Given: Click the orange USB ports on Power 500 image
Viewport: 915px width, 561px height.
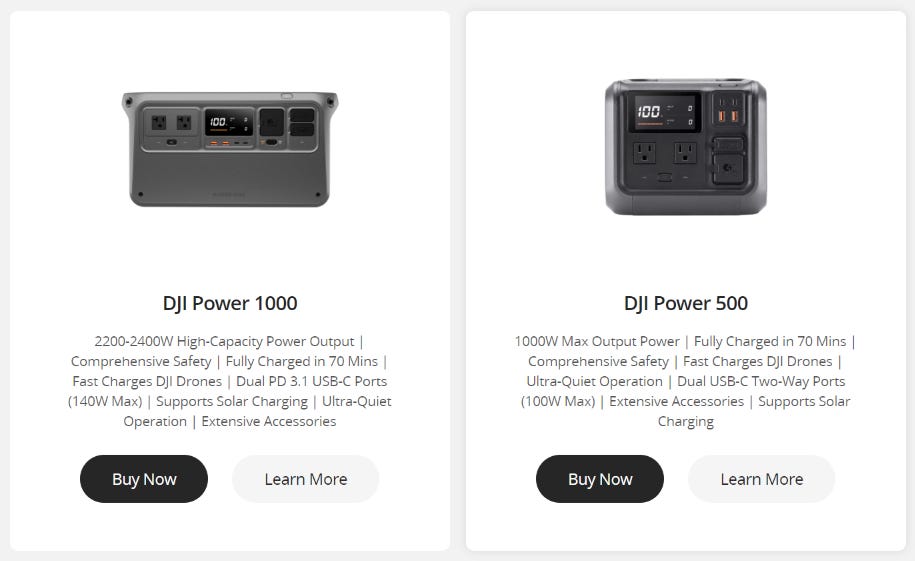Looking at the screenshot, I should tap(728, 116).
